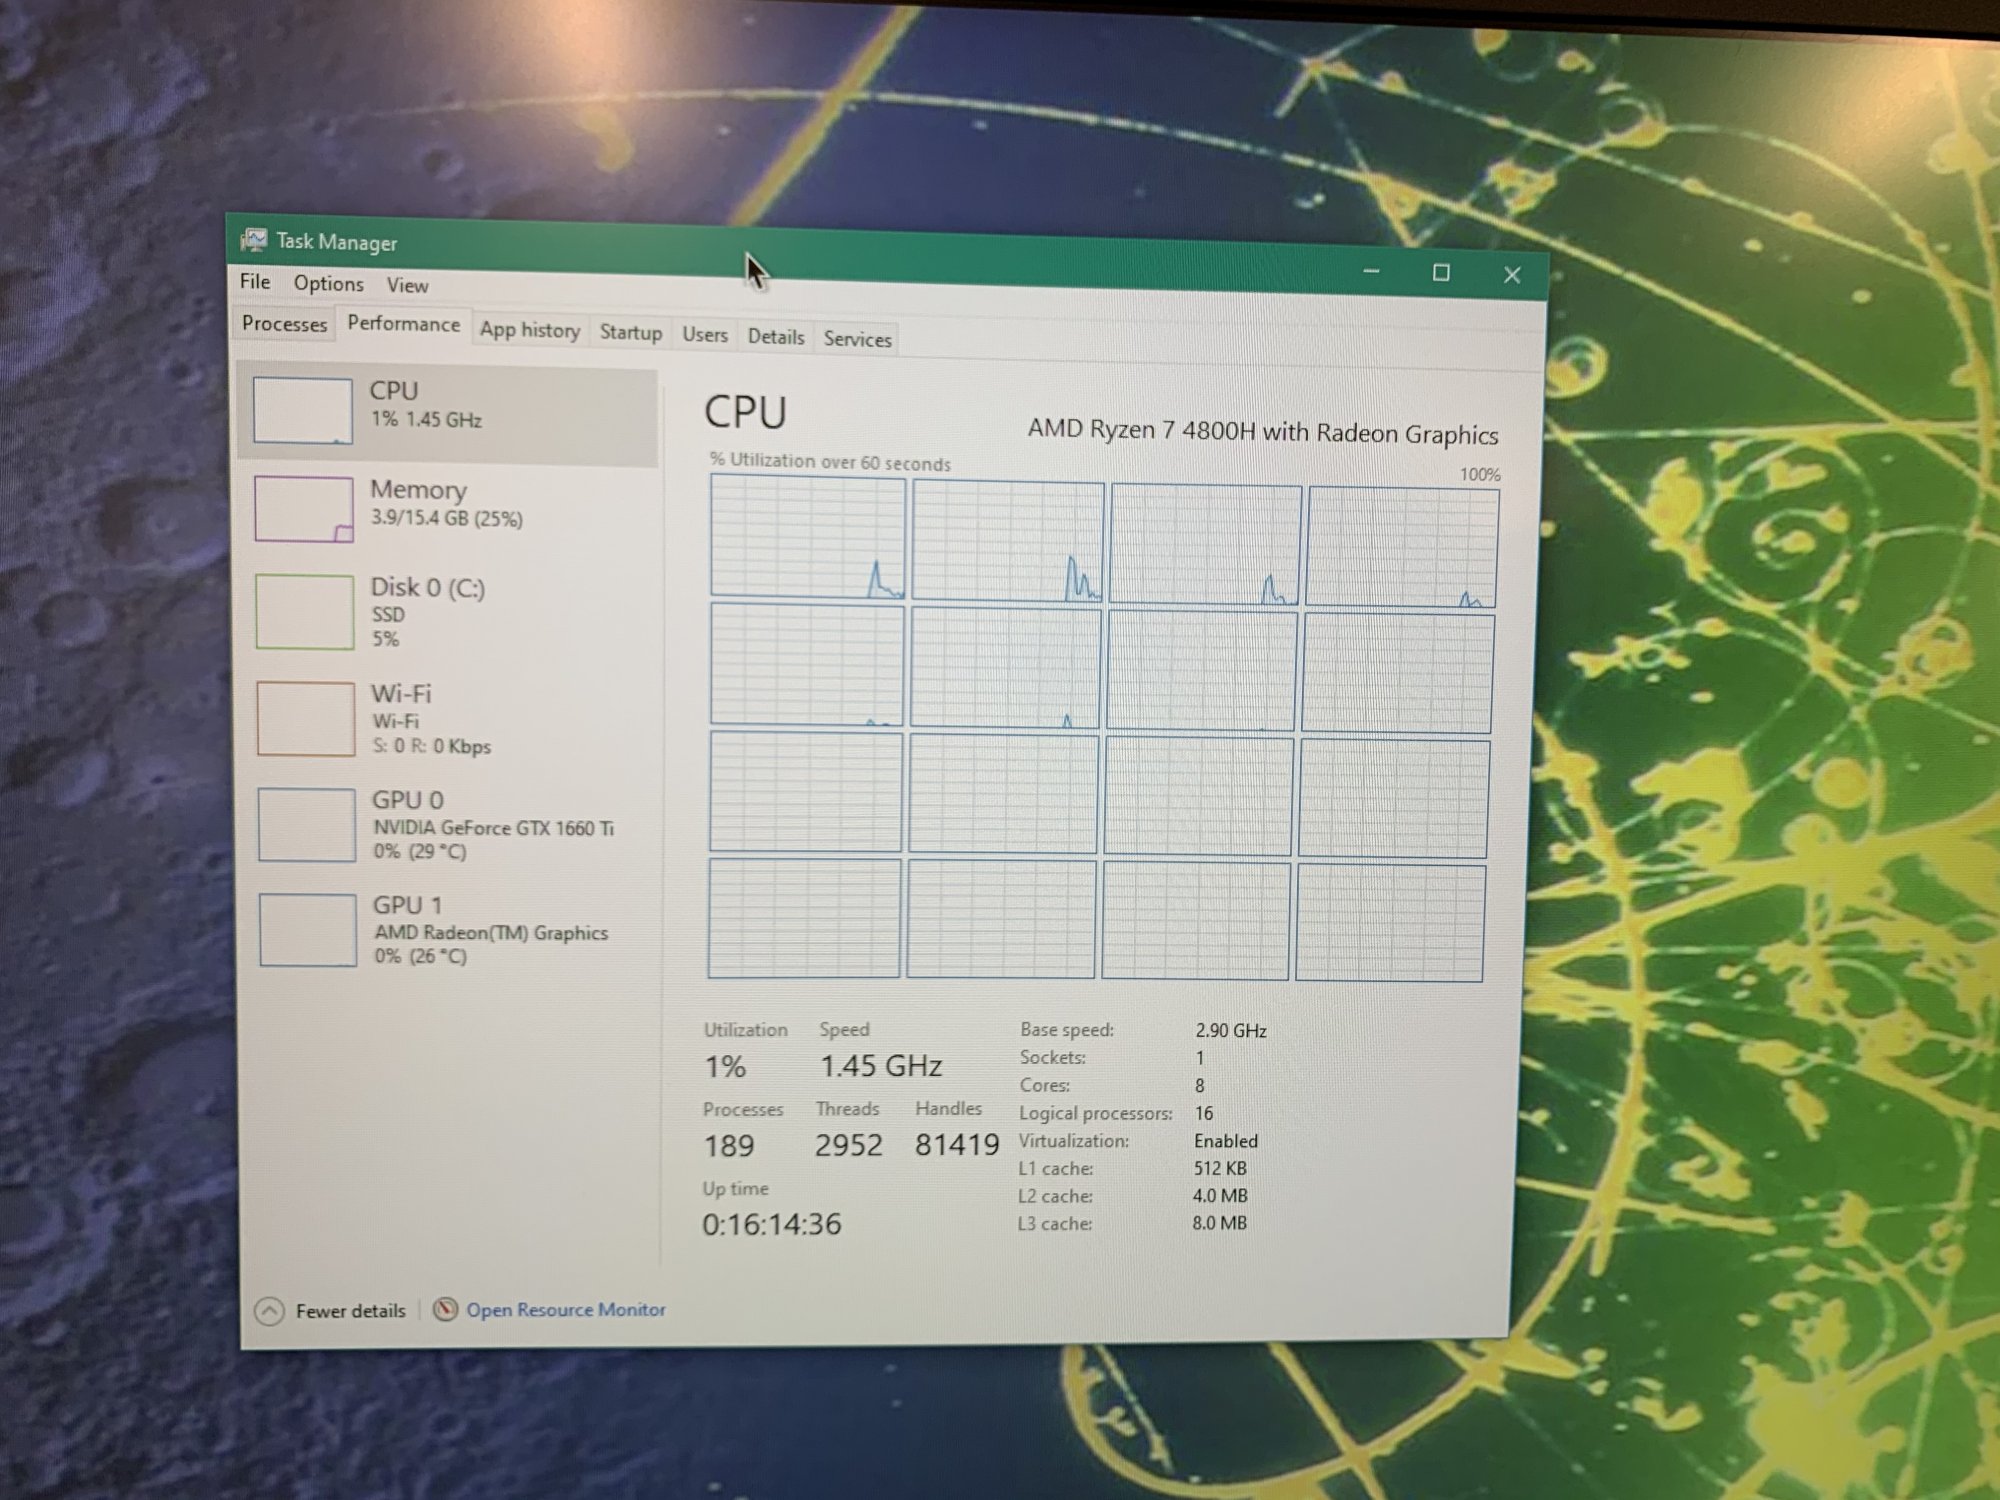Viewport: 2000px width, 1500px height.
Task: Collapse view with Fewer details chevron
Action: (x=269, y=1311)
